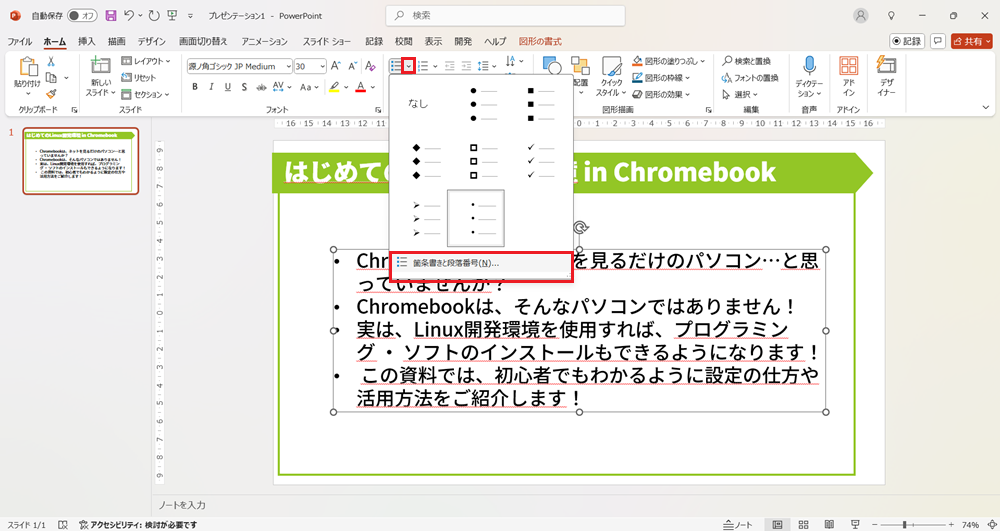Switch to 図形の書式 shape format tab
Screen dimensions: 1000x531
(540, 41)
